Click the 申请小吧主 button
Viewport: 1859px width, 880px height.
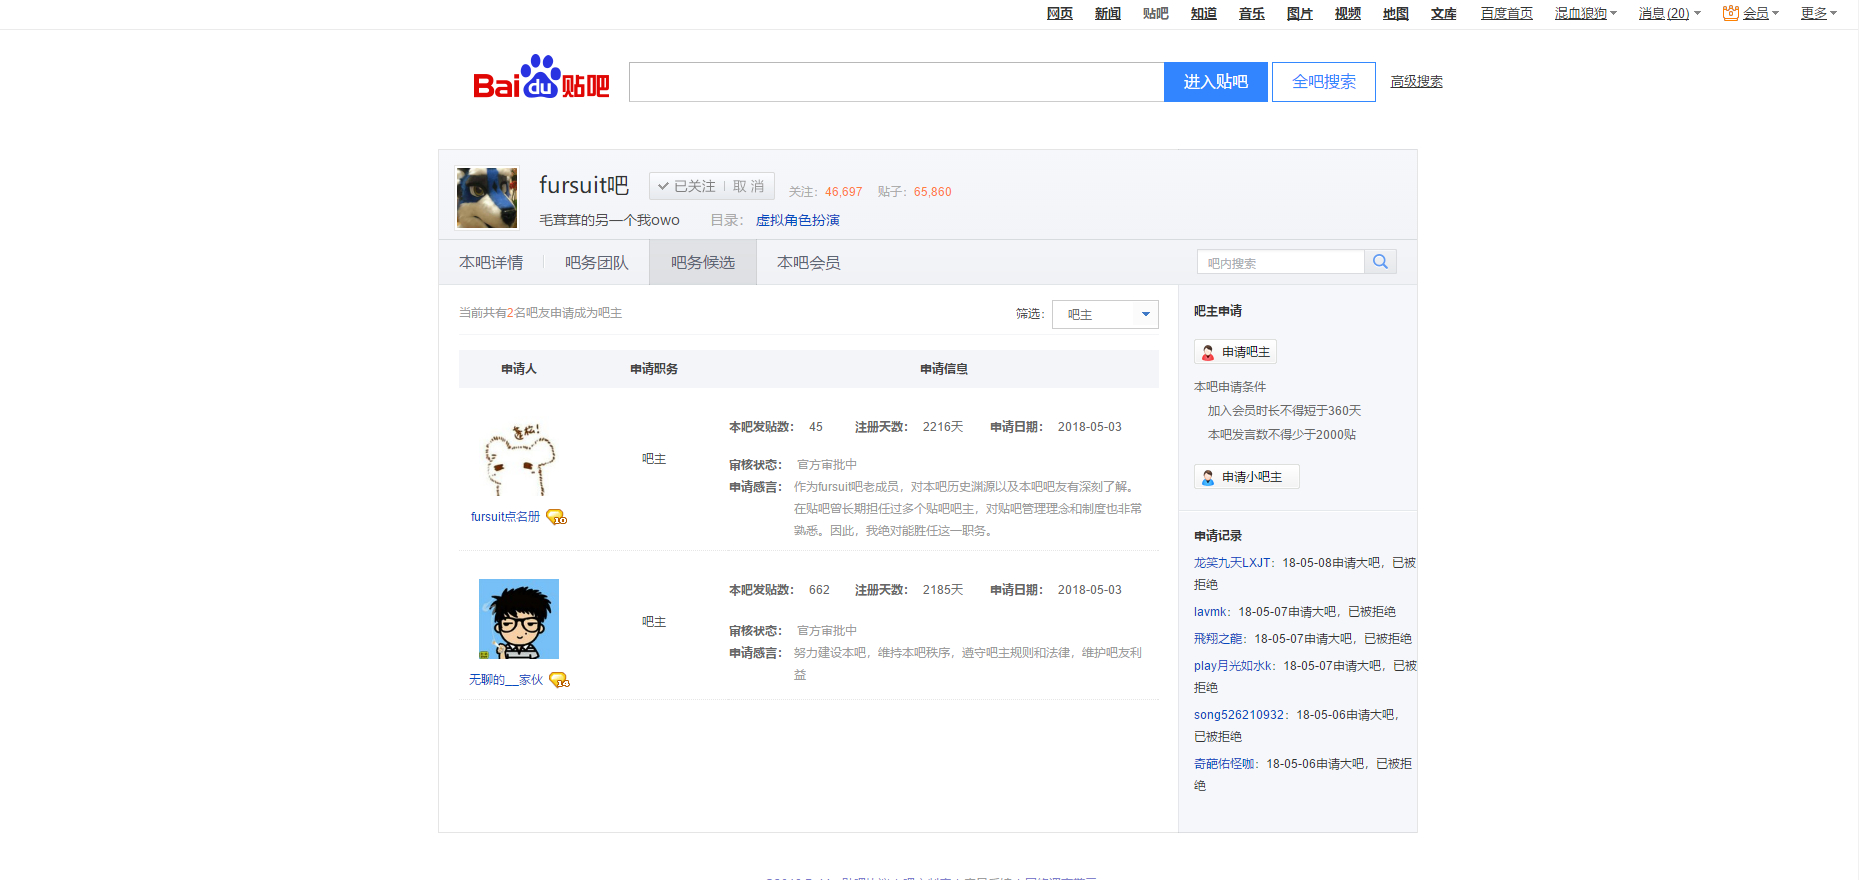point(1246,477)
